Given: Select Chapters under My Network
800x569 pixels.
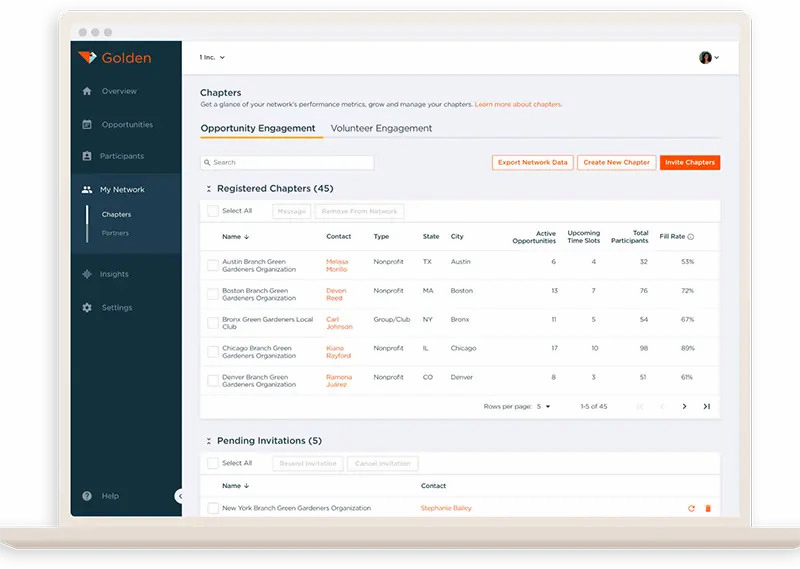Looking at the screenshot, I should click(116, 214).
